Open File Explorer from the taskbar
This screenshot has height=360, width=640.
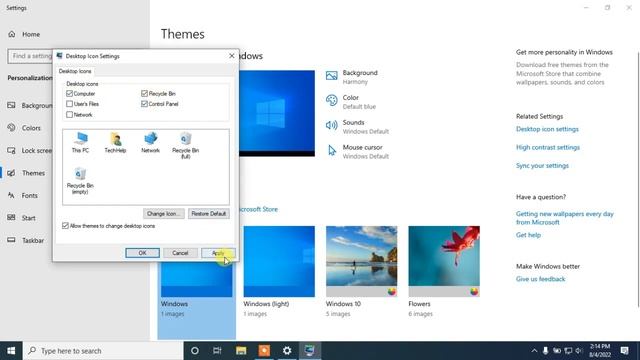[241, 351]
